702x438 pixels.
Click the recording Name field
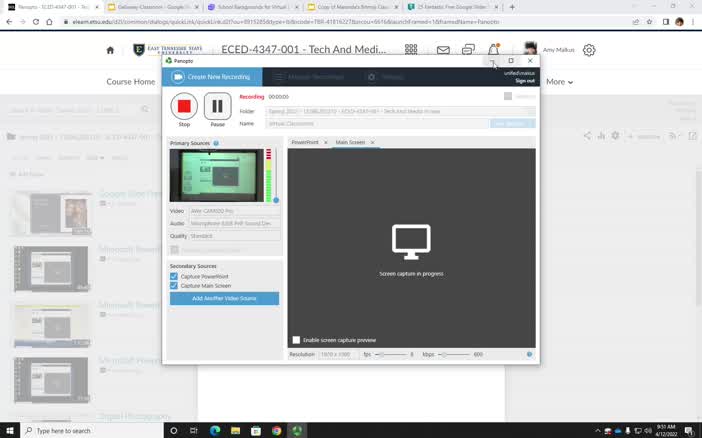[377, 124]
